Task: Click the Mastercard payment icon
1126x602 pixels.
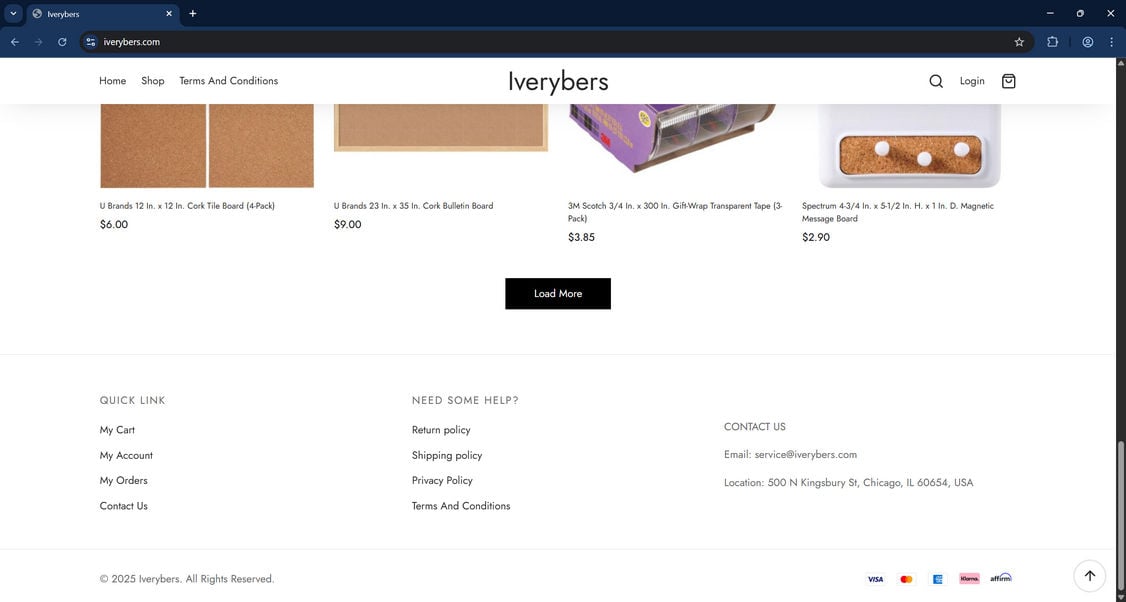Action: point(906,579)
